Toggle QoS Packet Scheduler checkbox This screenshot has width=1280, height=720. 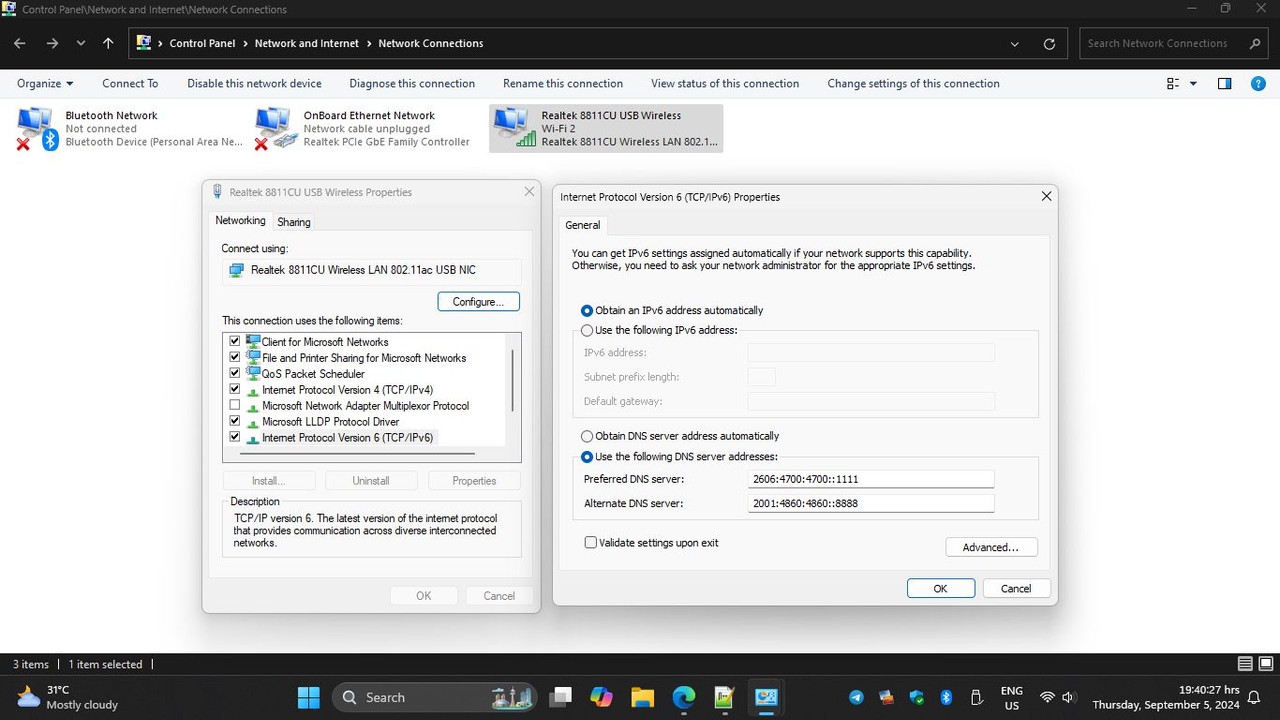(235, 373)
